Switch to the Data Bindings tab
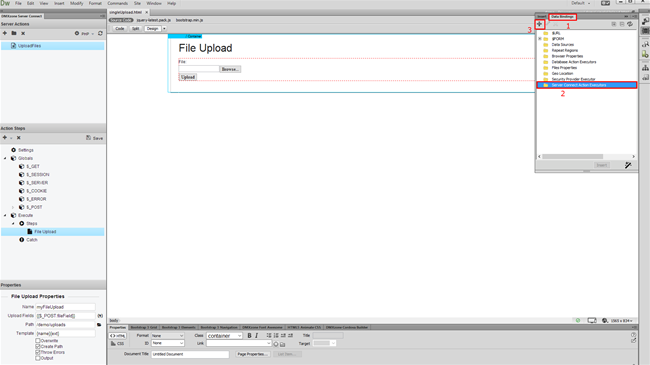 point(563,17)
